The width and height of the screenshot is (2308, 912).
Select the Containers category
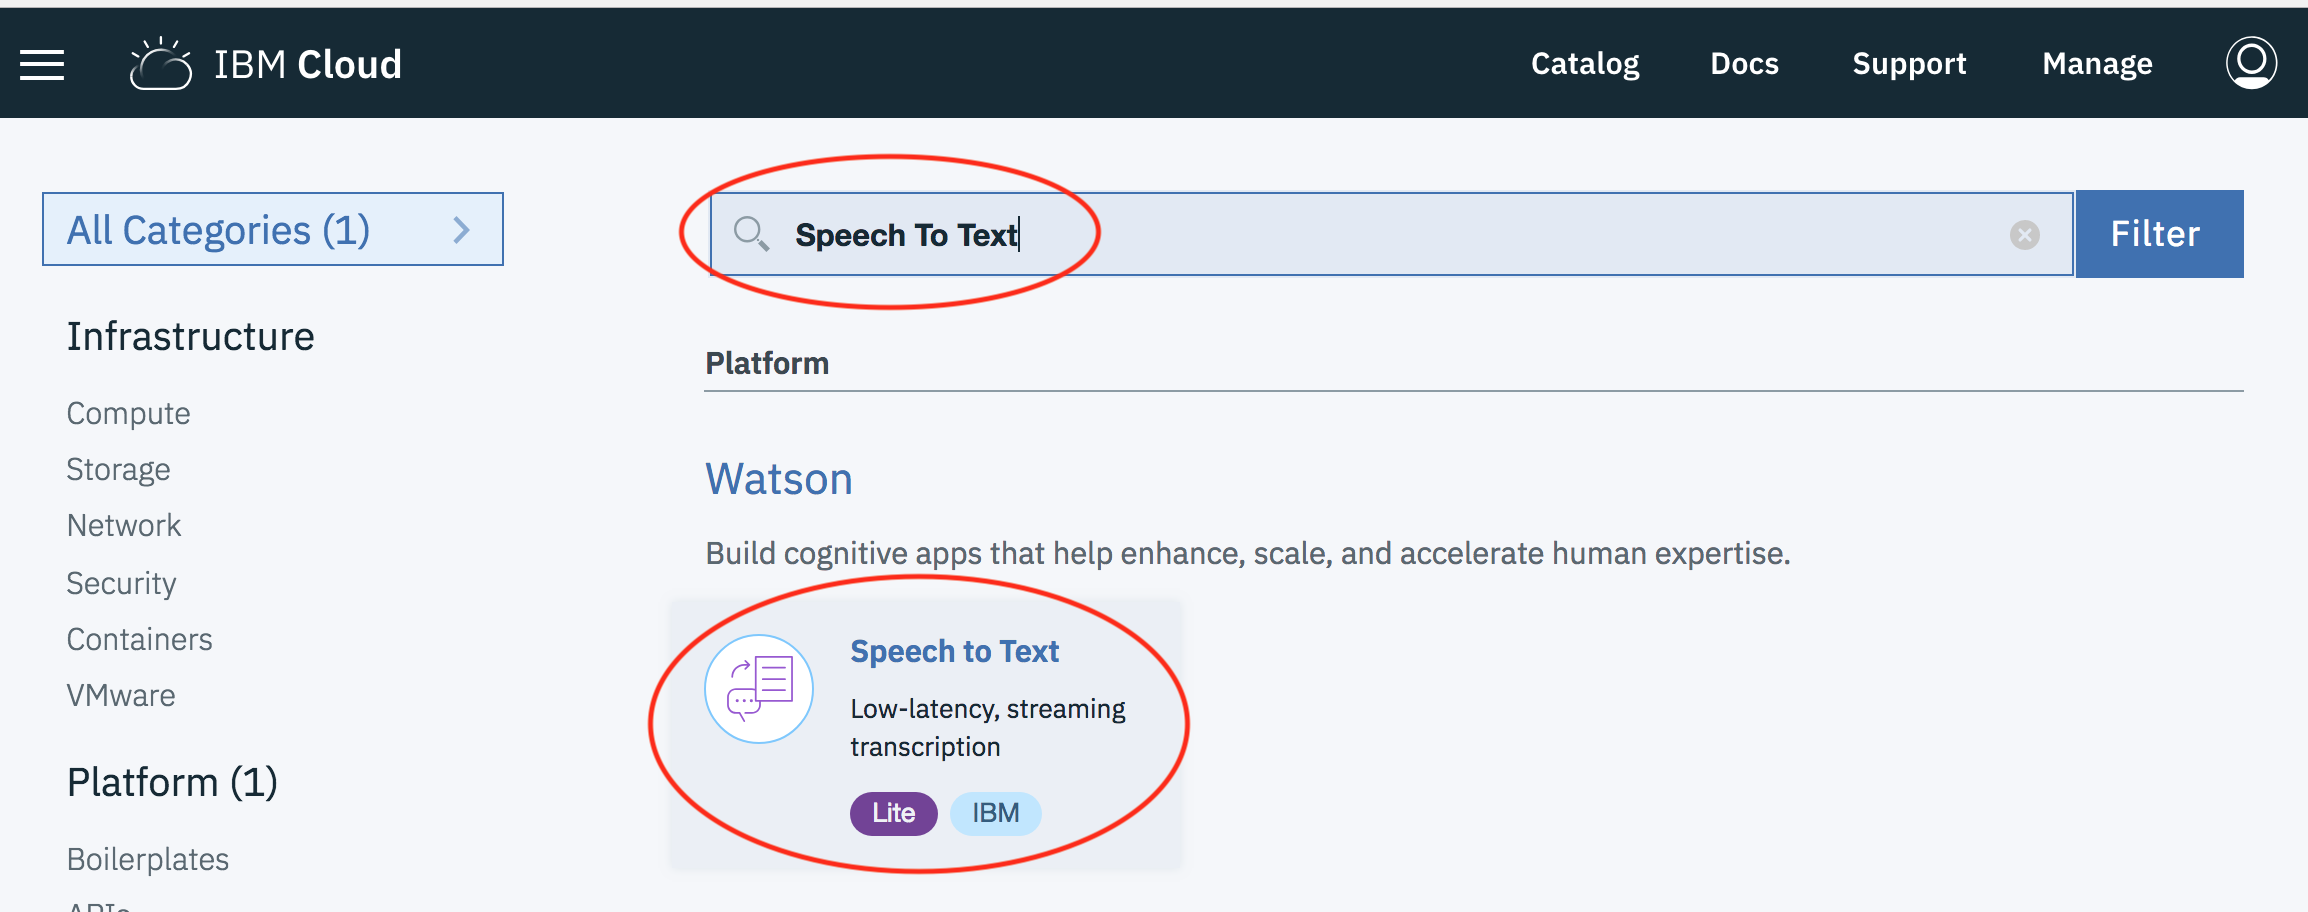139,640
